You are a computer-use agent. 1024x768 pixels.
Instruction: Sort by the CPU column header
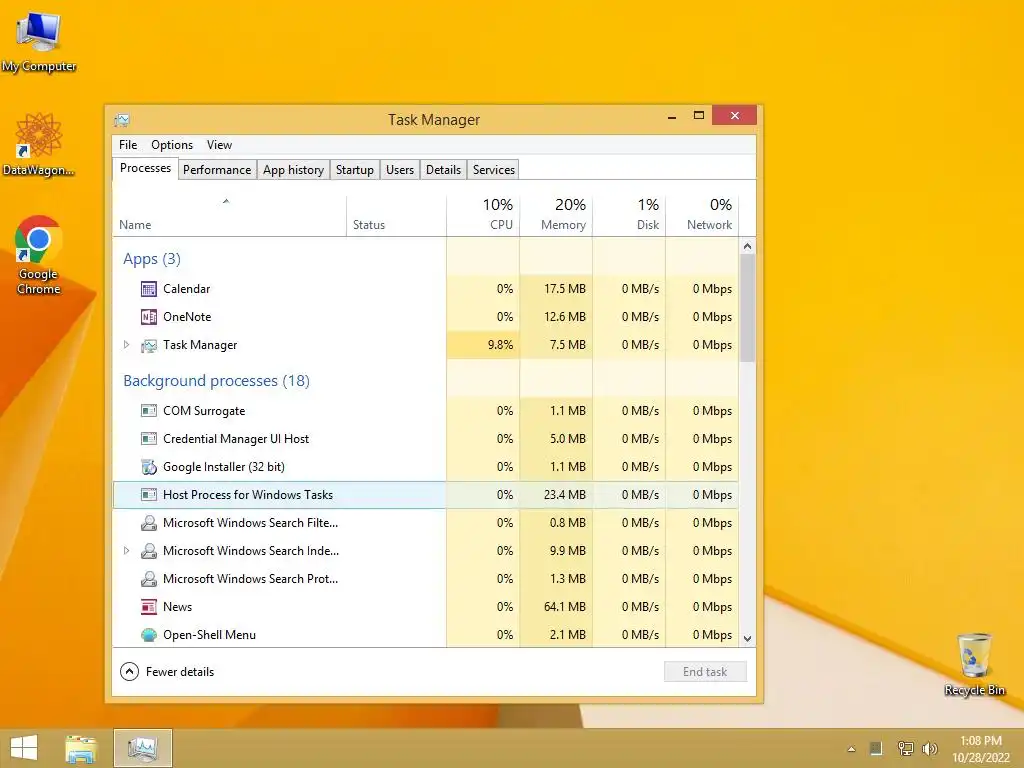point(483,216)
